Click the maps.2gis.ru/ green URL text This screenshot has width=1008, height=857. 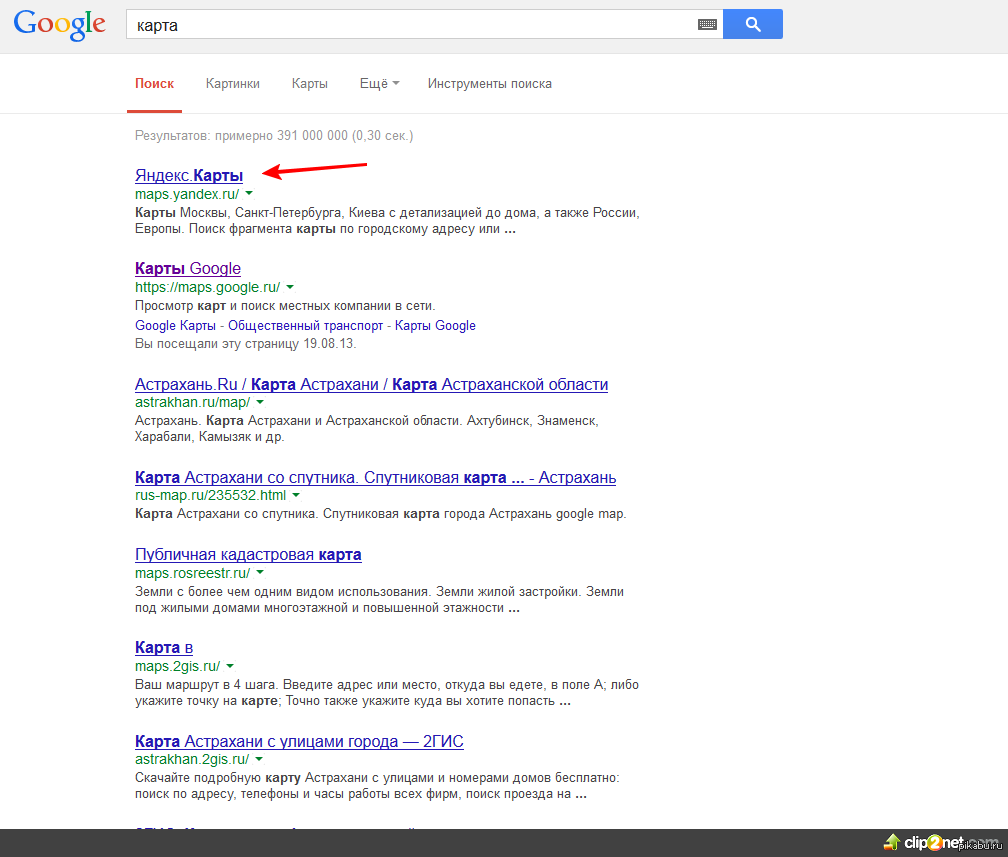pos(177,667)
